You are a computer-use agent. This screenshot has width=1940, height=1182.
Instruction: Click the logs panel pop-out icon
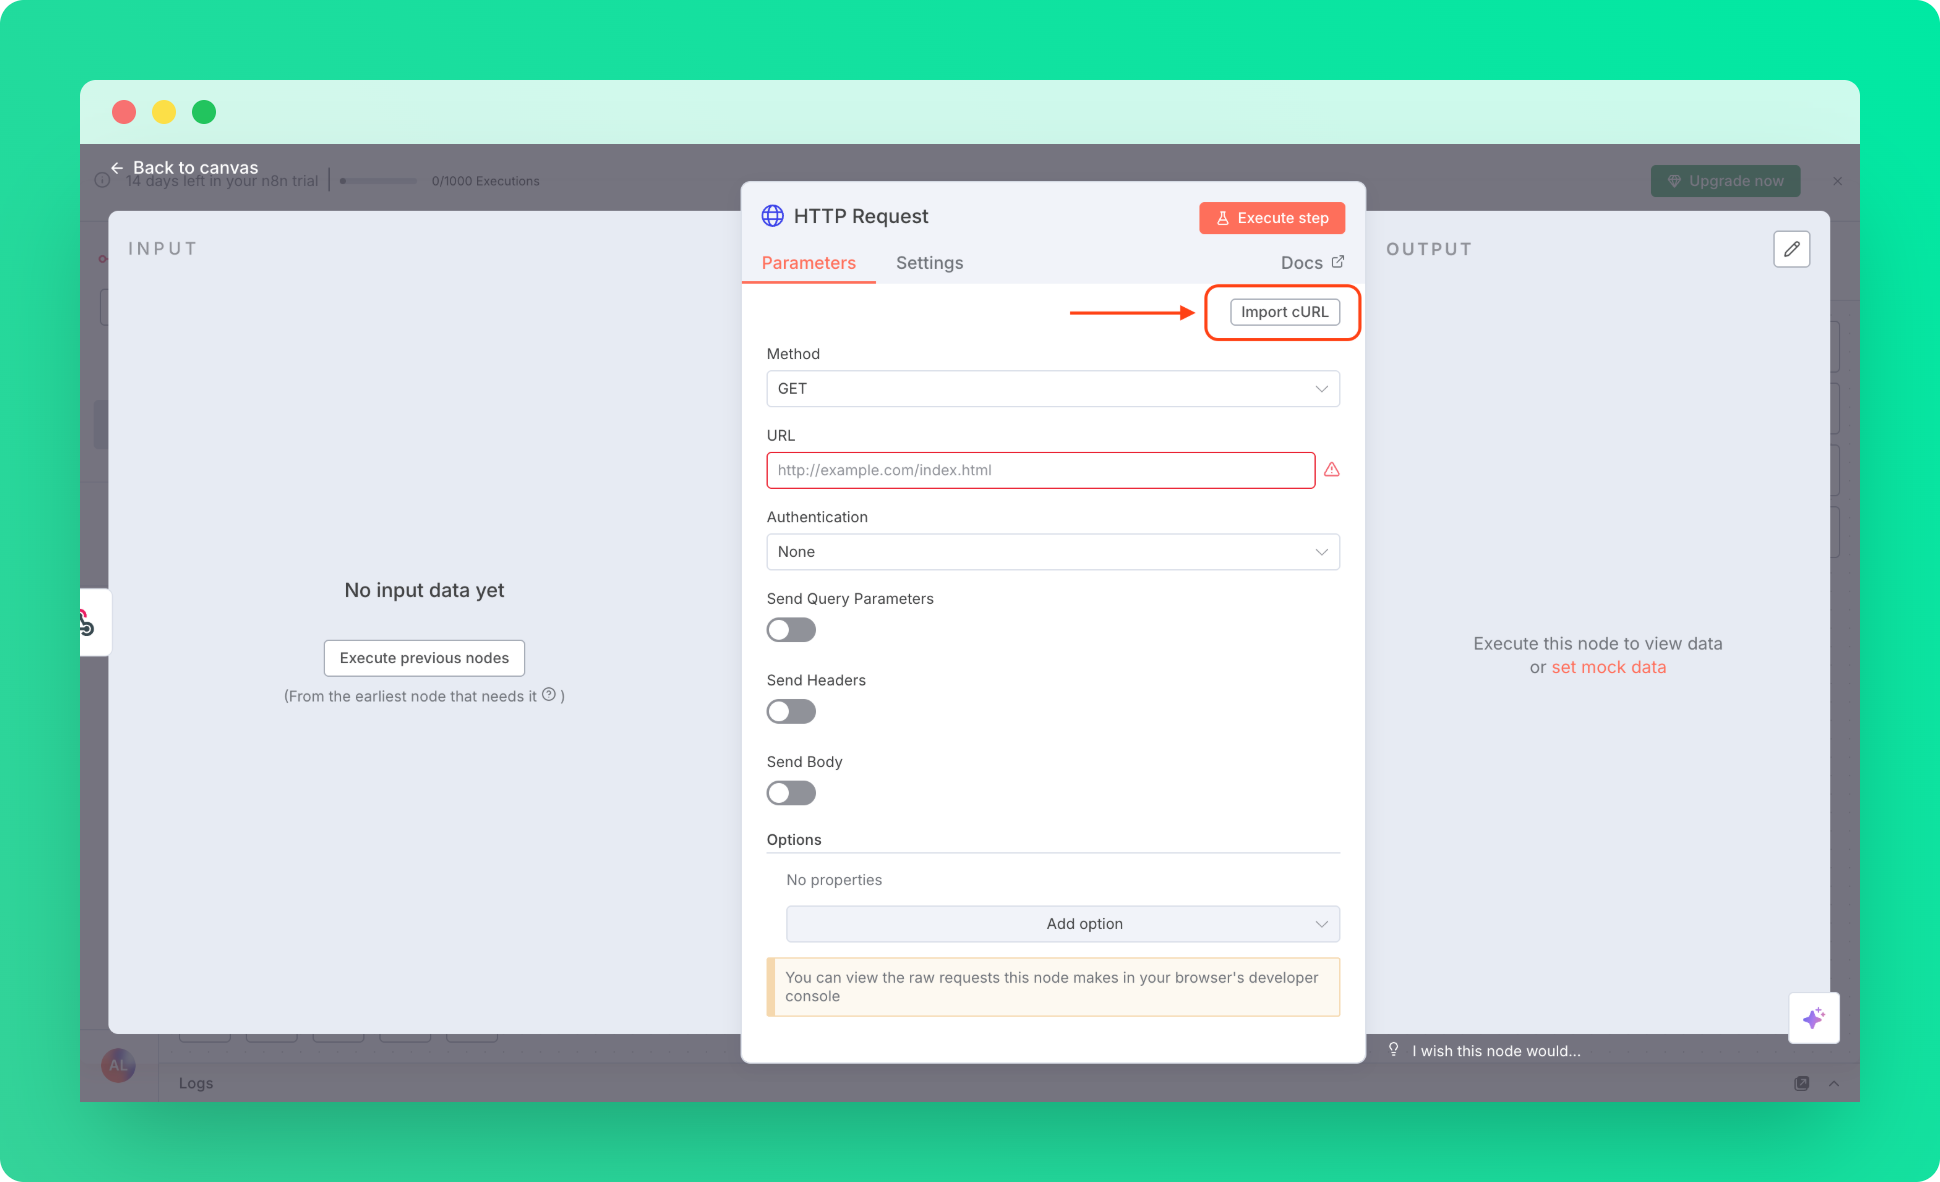click(1801, 1083)
